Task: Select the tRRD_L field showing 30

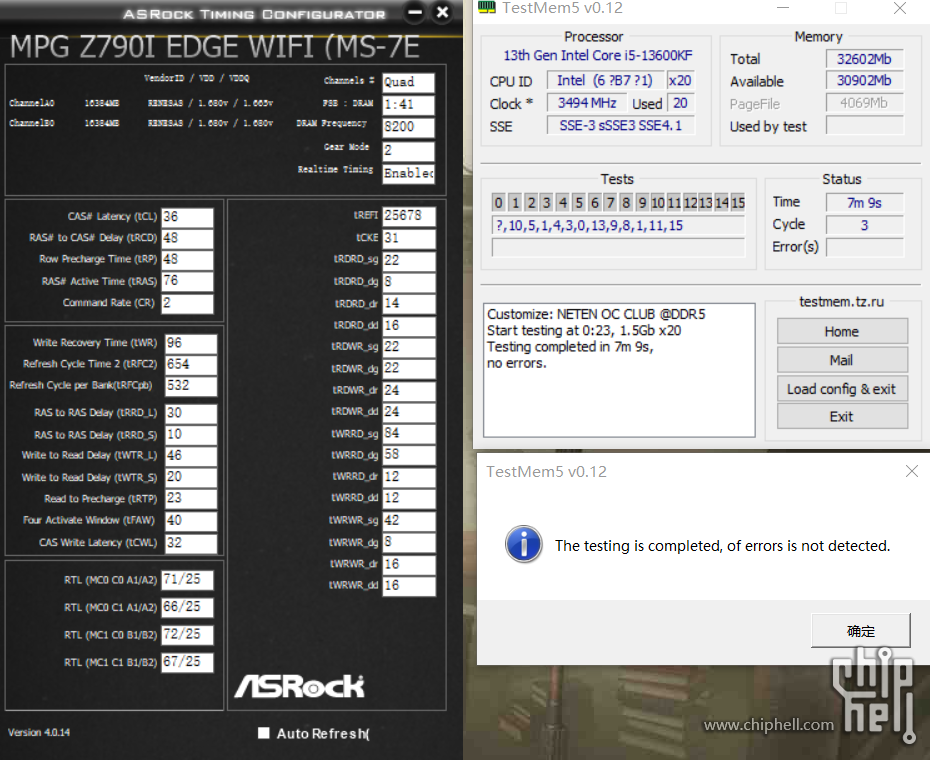Action: 191,414
